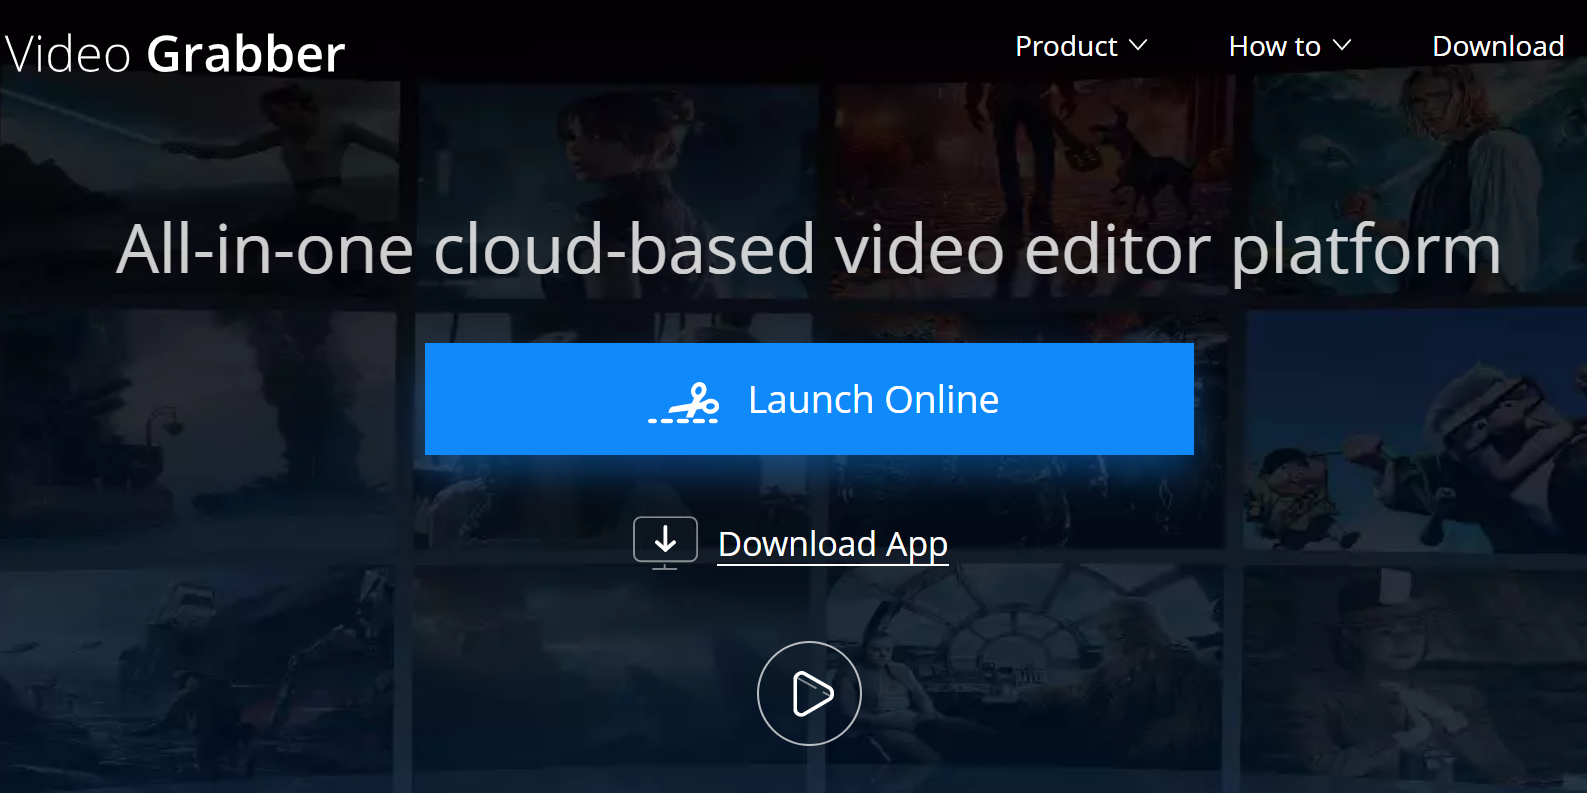Click the Download App link
The image size is (1587, 793).
click(833, 544)
